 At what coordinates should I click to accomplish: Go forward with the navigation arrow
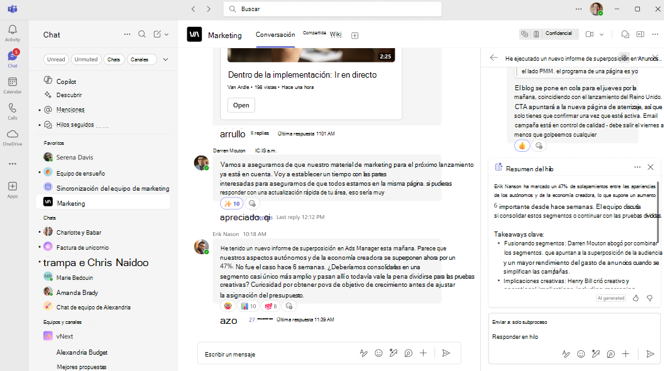(x=208, y=9)
